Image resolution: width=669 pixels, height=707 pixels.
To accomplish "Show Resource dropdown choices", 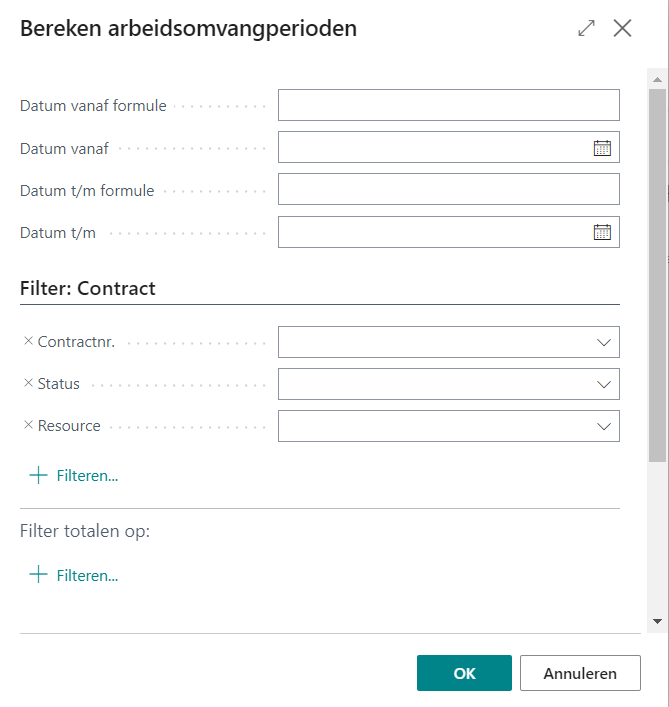I will [603, 426].
